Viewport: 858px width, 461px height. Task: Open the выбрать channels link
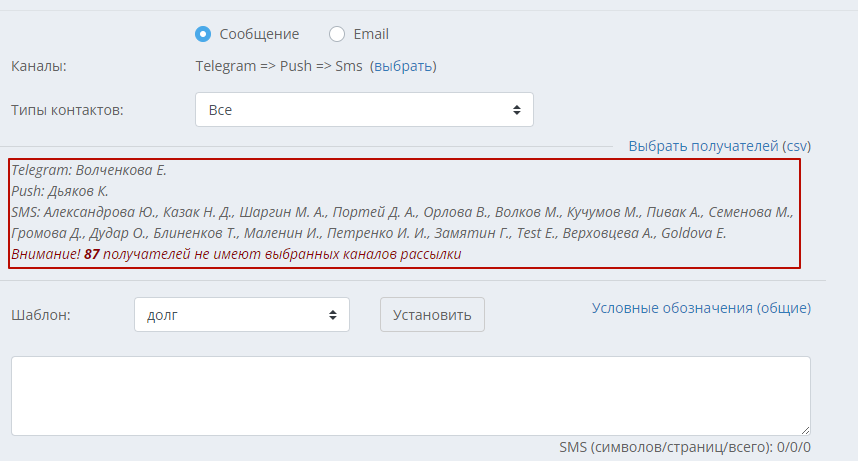pos(403,66)
